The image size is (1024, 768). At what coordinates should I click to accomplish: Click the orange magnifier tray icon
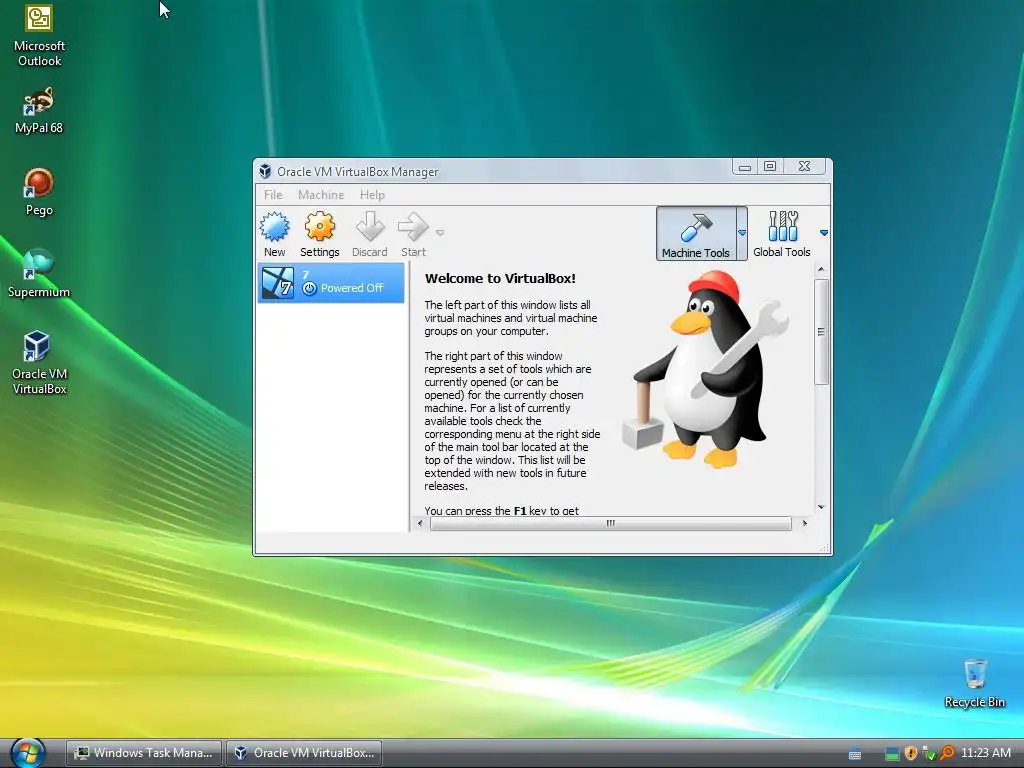pyautogui.click(x=947, y=753)
